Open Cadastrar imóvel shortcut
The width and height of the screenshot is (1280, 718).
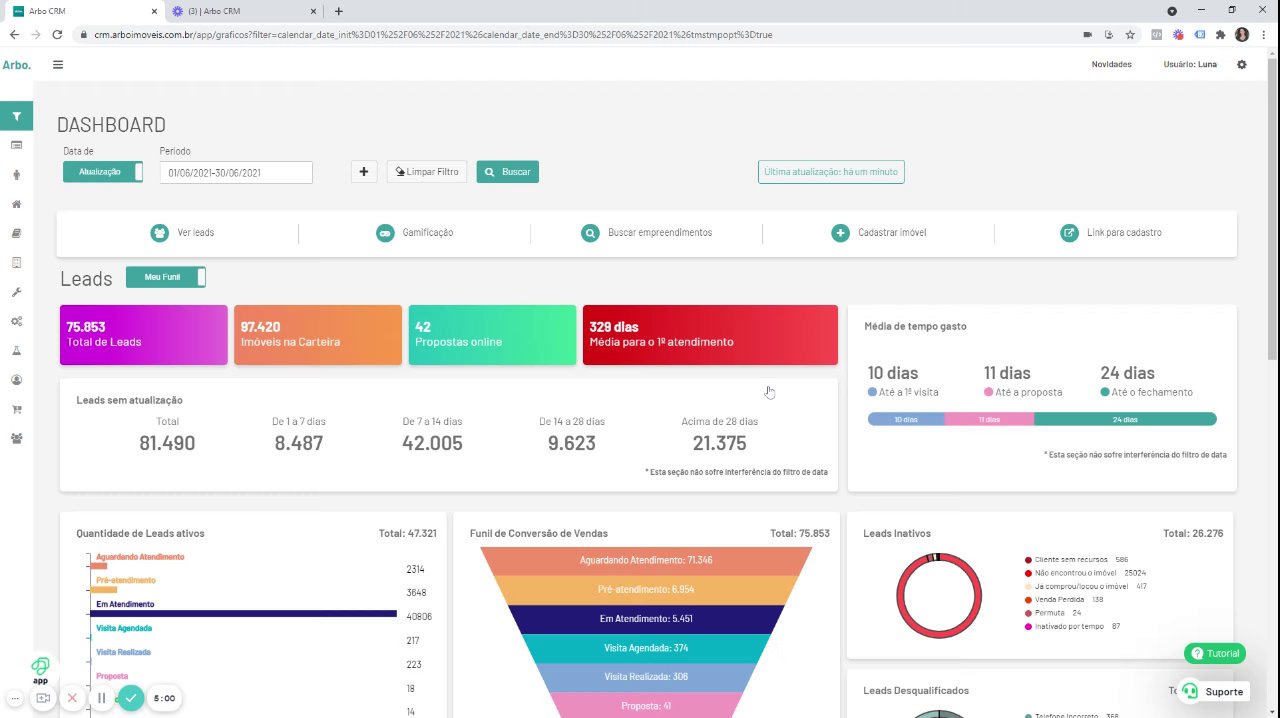(x=879, y=233)
